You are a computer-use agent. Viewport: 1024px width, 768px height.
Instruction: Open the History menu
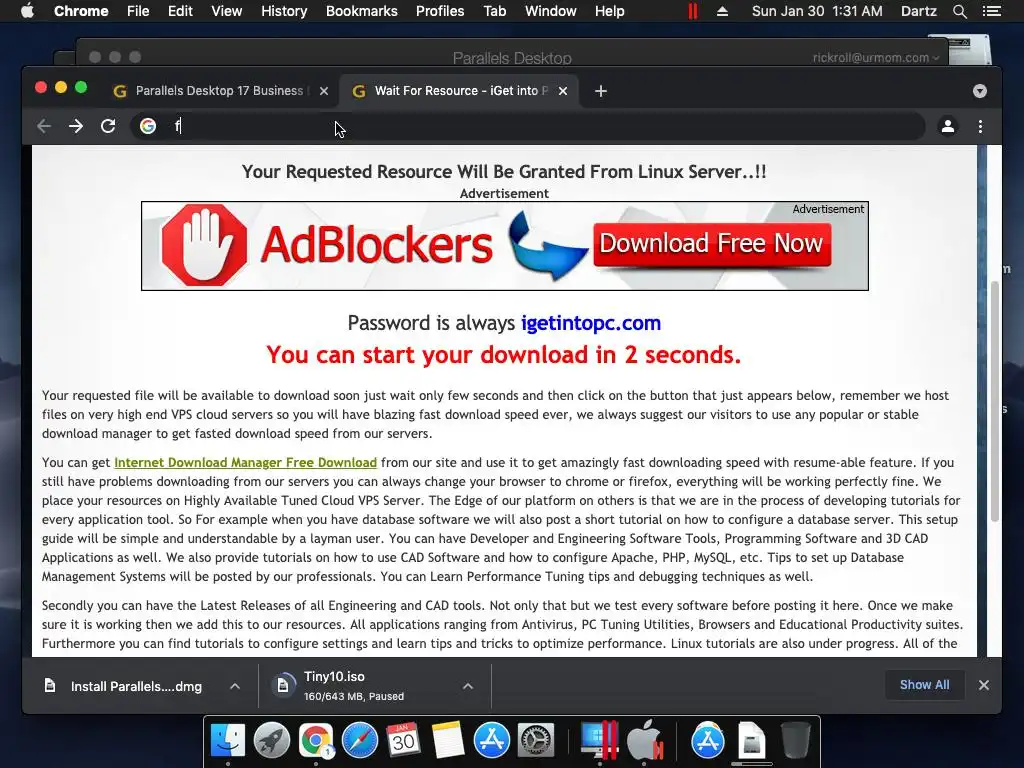click(x=284, y=11)
